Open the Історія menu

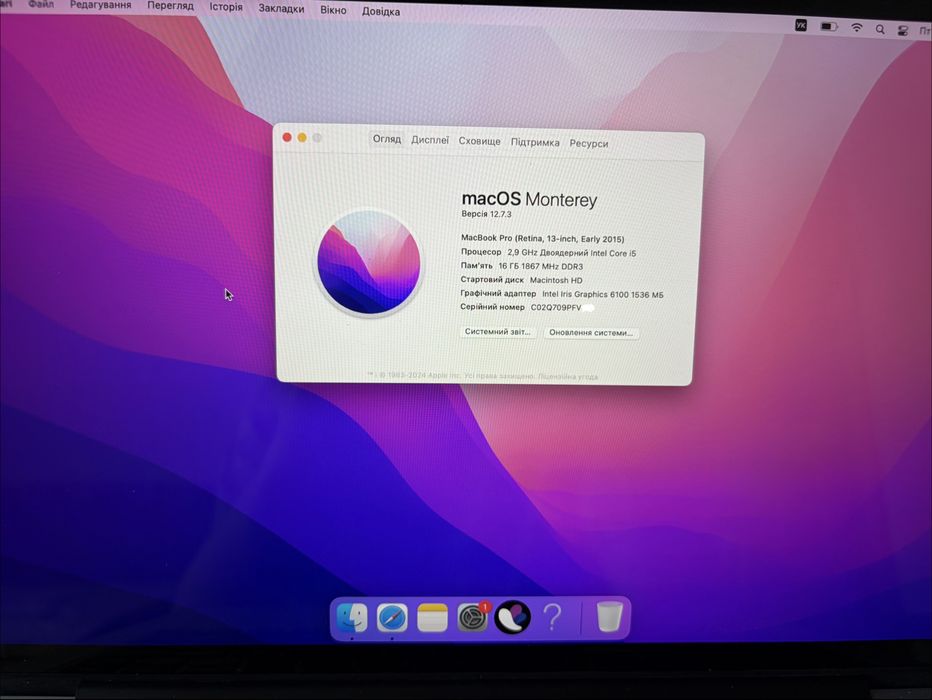pos(226,7)
